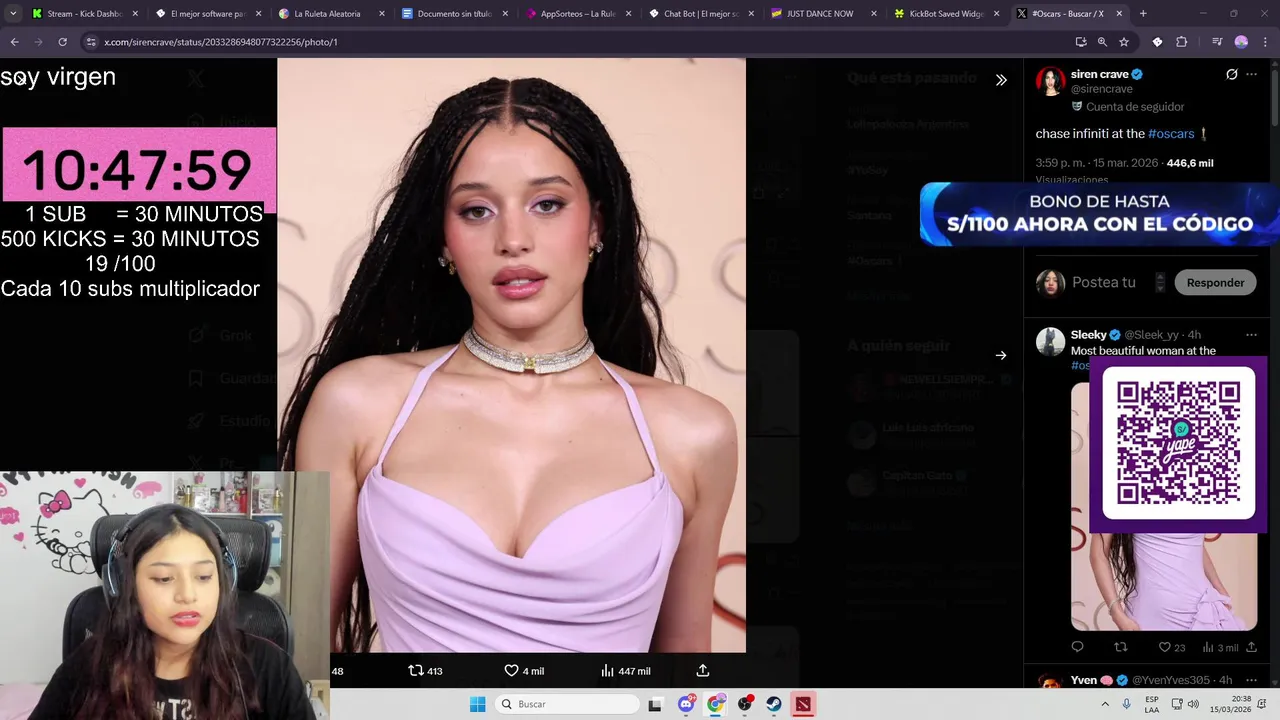Image resolution: width=1280 pixels, height=720 pixels.
Task: Click the post timestamp 3:59 p. m. · 15 mar. 2026
Action: click(1097, 163)
